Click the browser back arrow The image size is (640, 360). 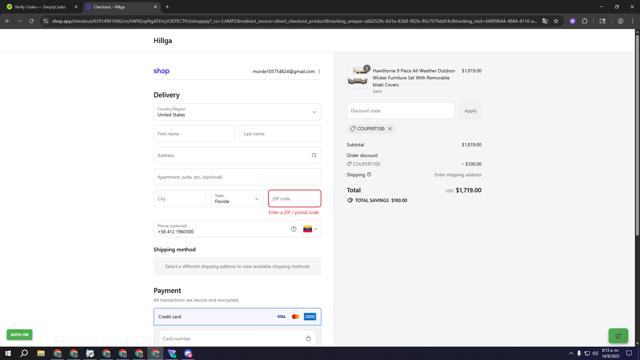pyautogui.click(x=7, y=21)
